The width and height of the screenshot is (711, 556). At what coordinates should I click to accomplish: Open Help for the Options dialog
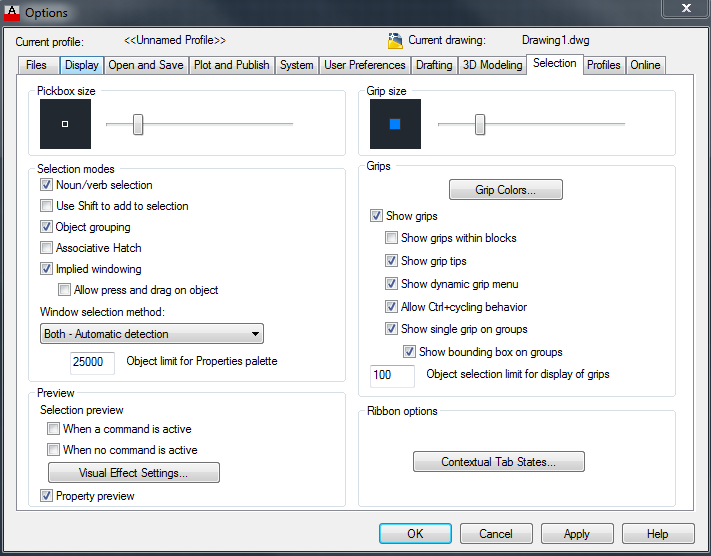click(658, 533)
